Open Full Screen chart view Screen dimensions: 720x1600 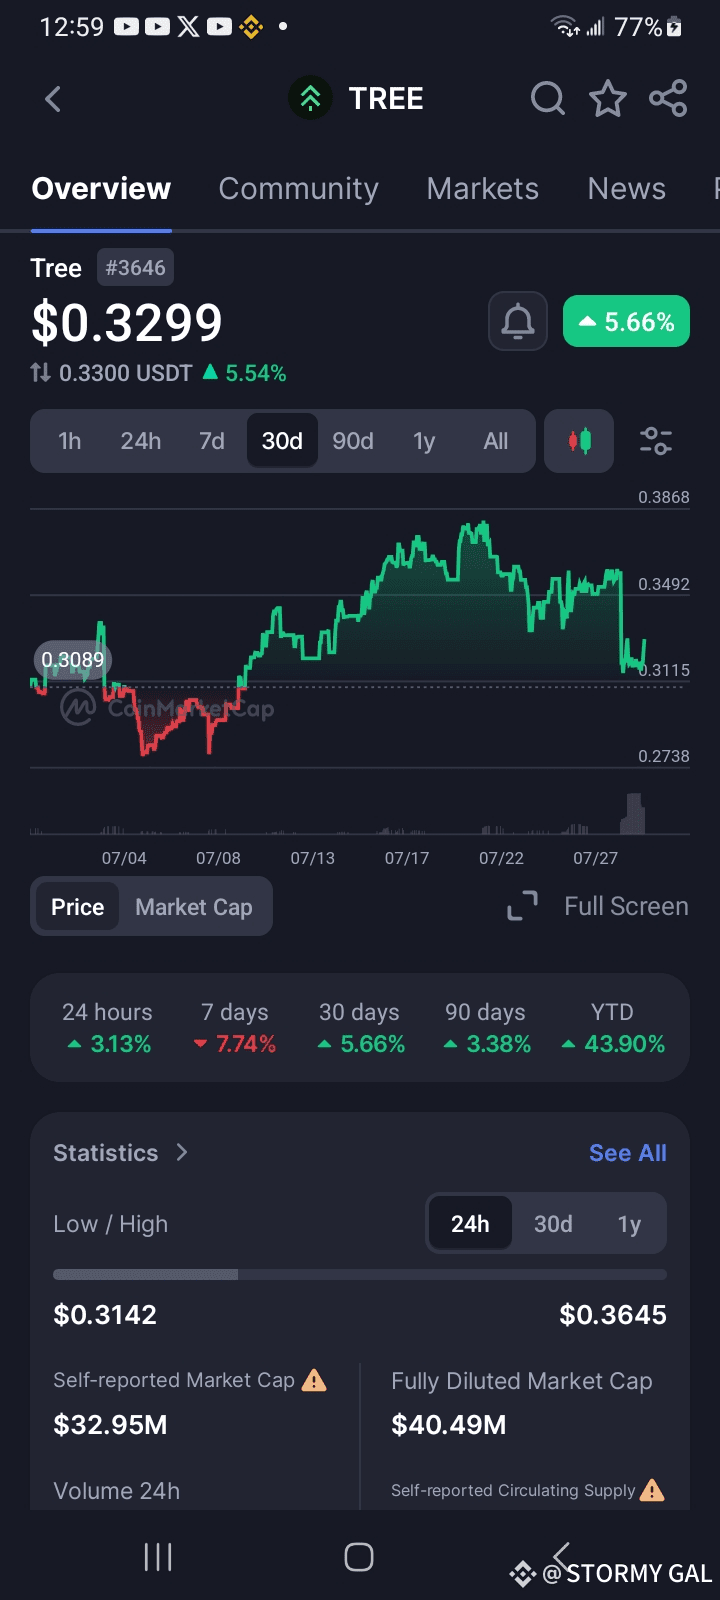[x=626, y=906]
